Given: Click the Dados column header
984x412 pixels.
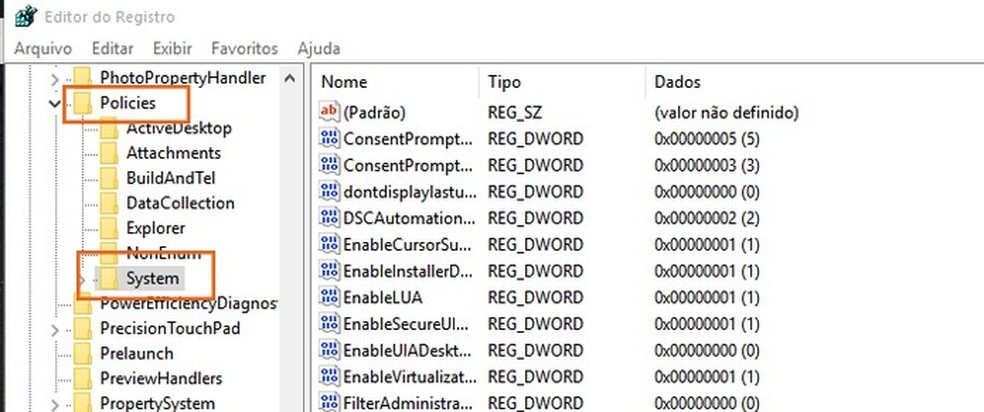Looking at the screenshot, I should click(677, 82).
